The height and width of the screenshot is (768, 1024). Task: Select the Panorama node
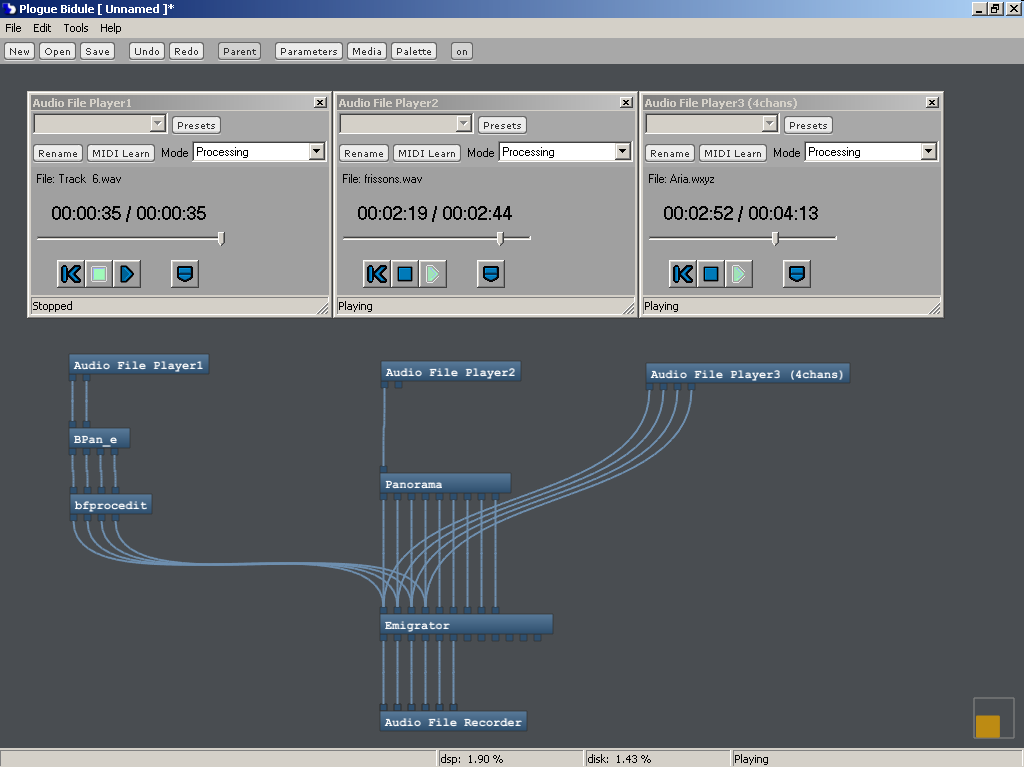coord(445,484)
